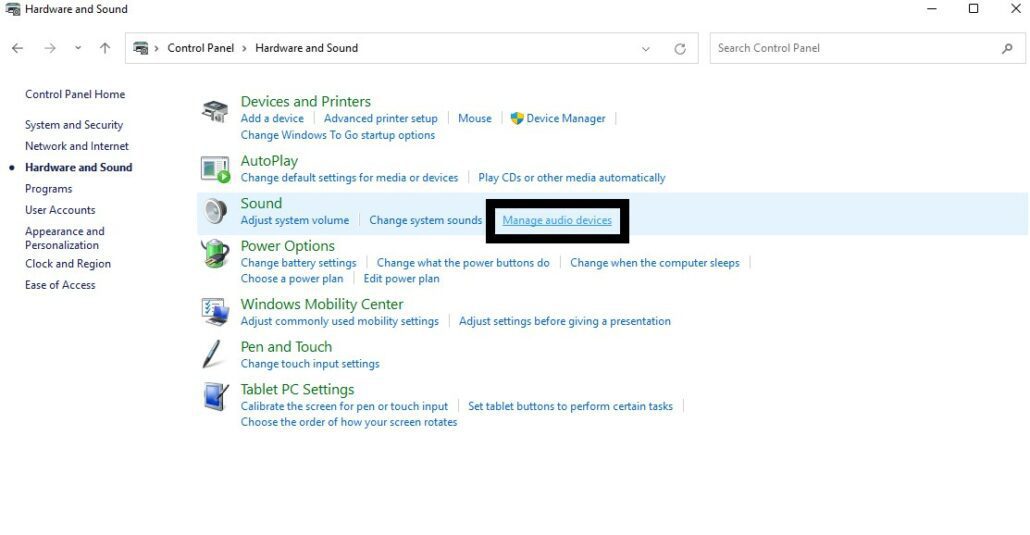Open Device Manager link
The height and width of the screenshot is (535, 1030).
tap(566, 118)
